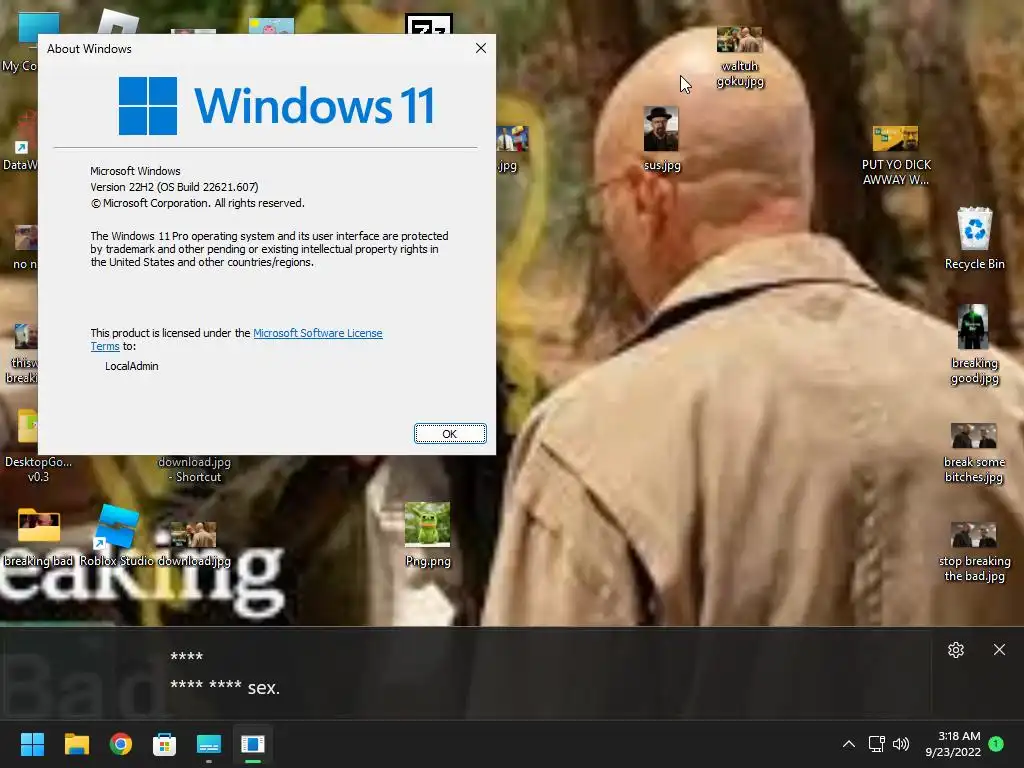Click the caption text ending in "sex."

tap(225, 687)
